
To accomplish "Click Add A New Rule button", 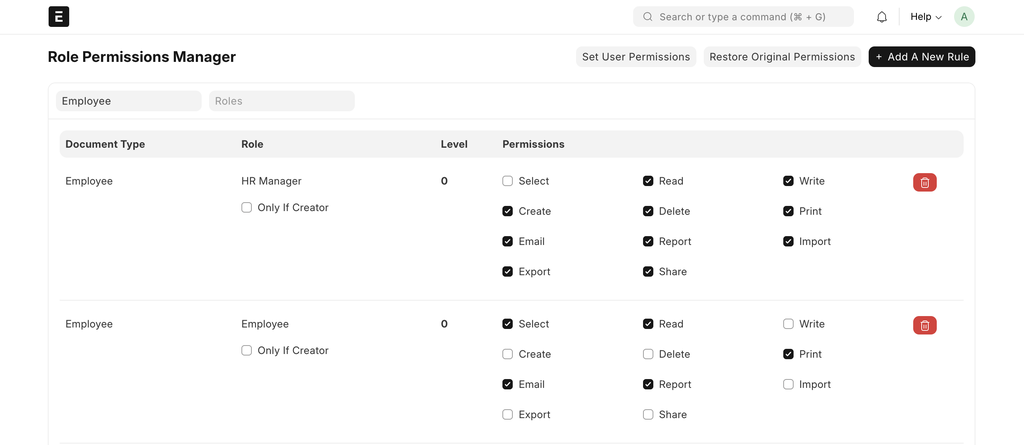I will 921,57.
